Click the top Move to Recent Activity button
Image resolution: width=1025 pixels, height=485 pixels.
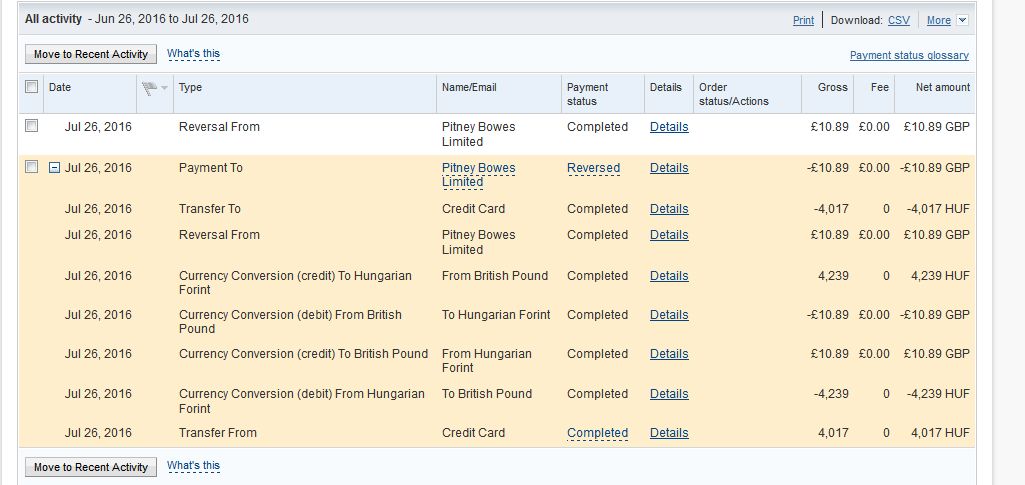click(x=90, y=54)
